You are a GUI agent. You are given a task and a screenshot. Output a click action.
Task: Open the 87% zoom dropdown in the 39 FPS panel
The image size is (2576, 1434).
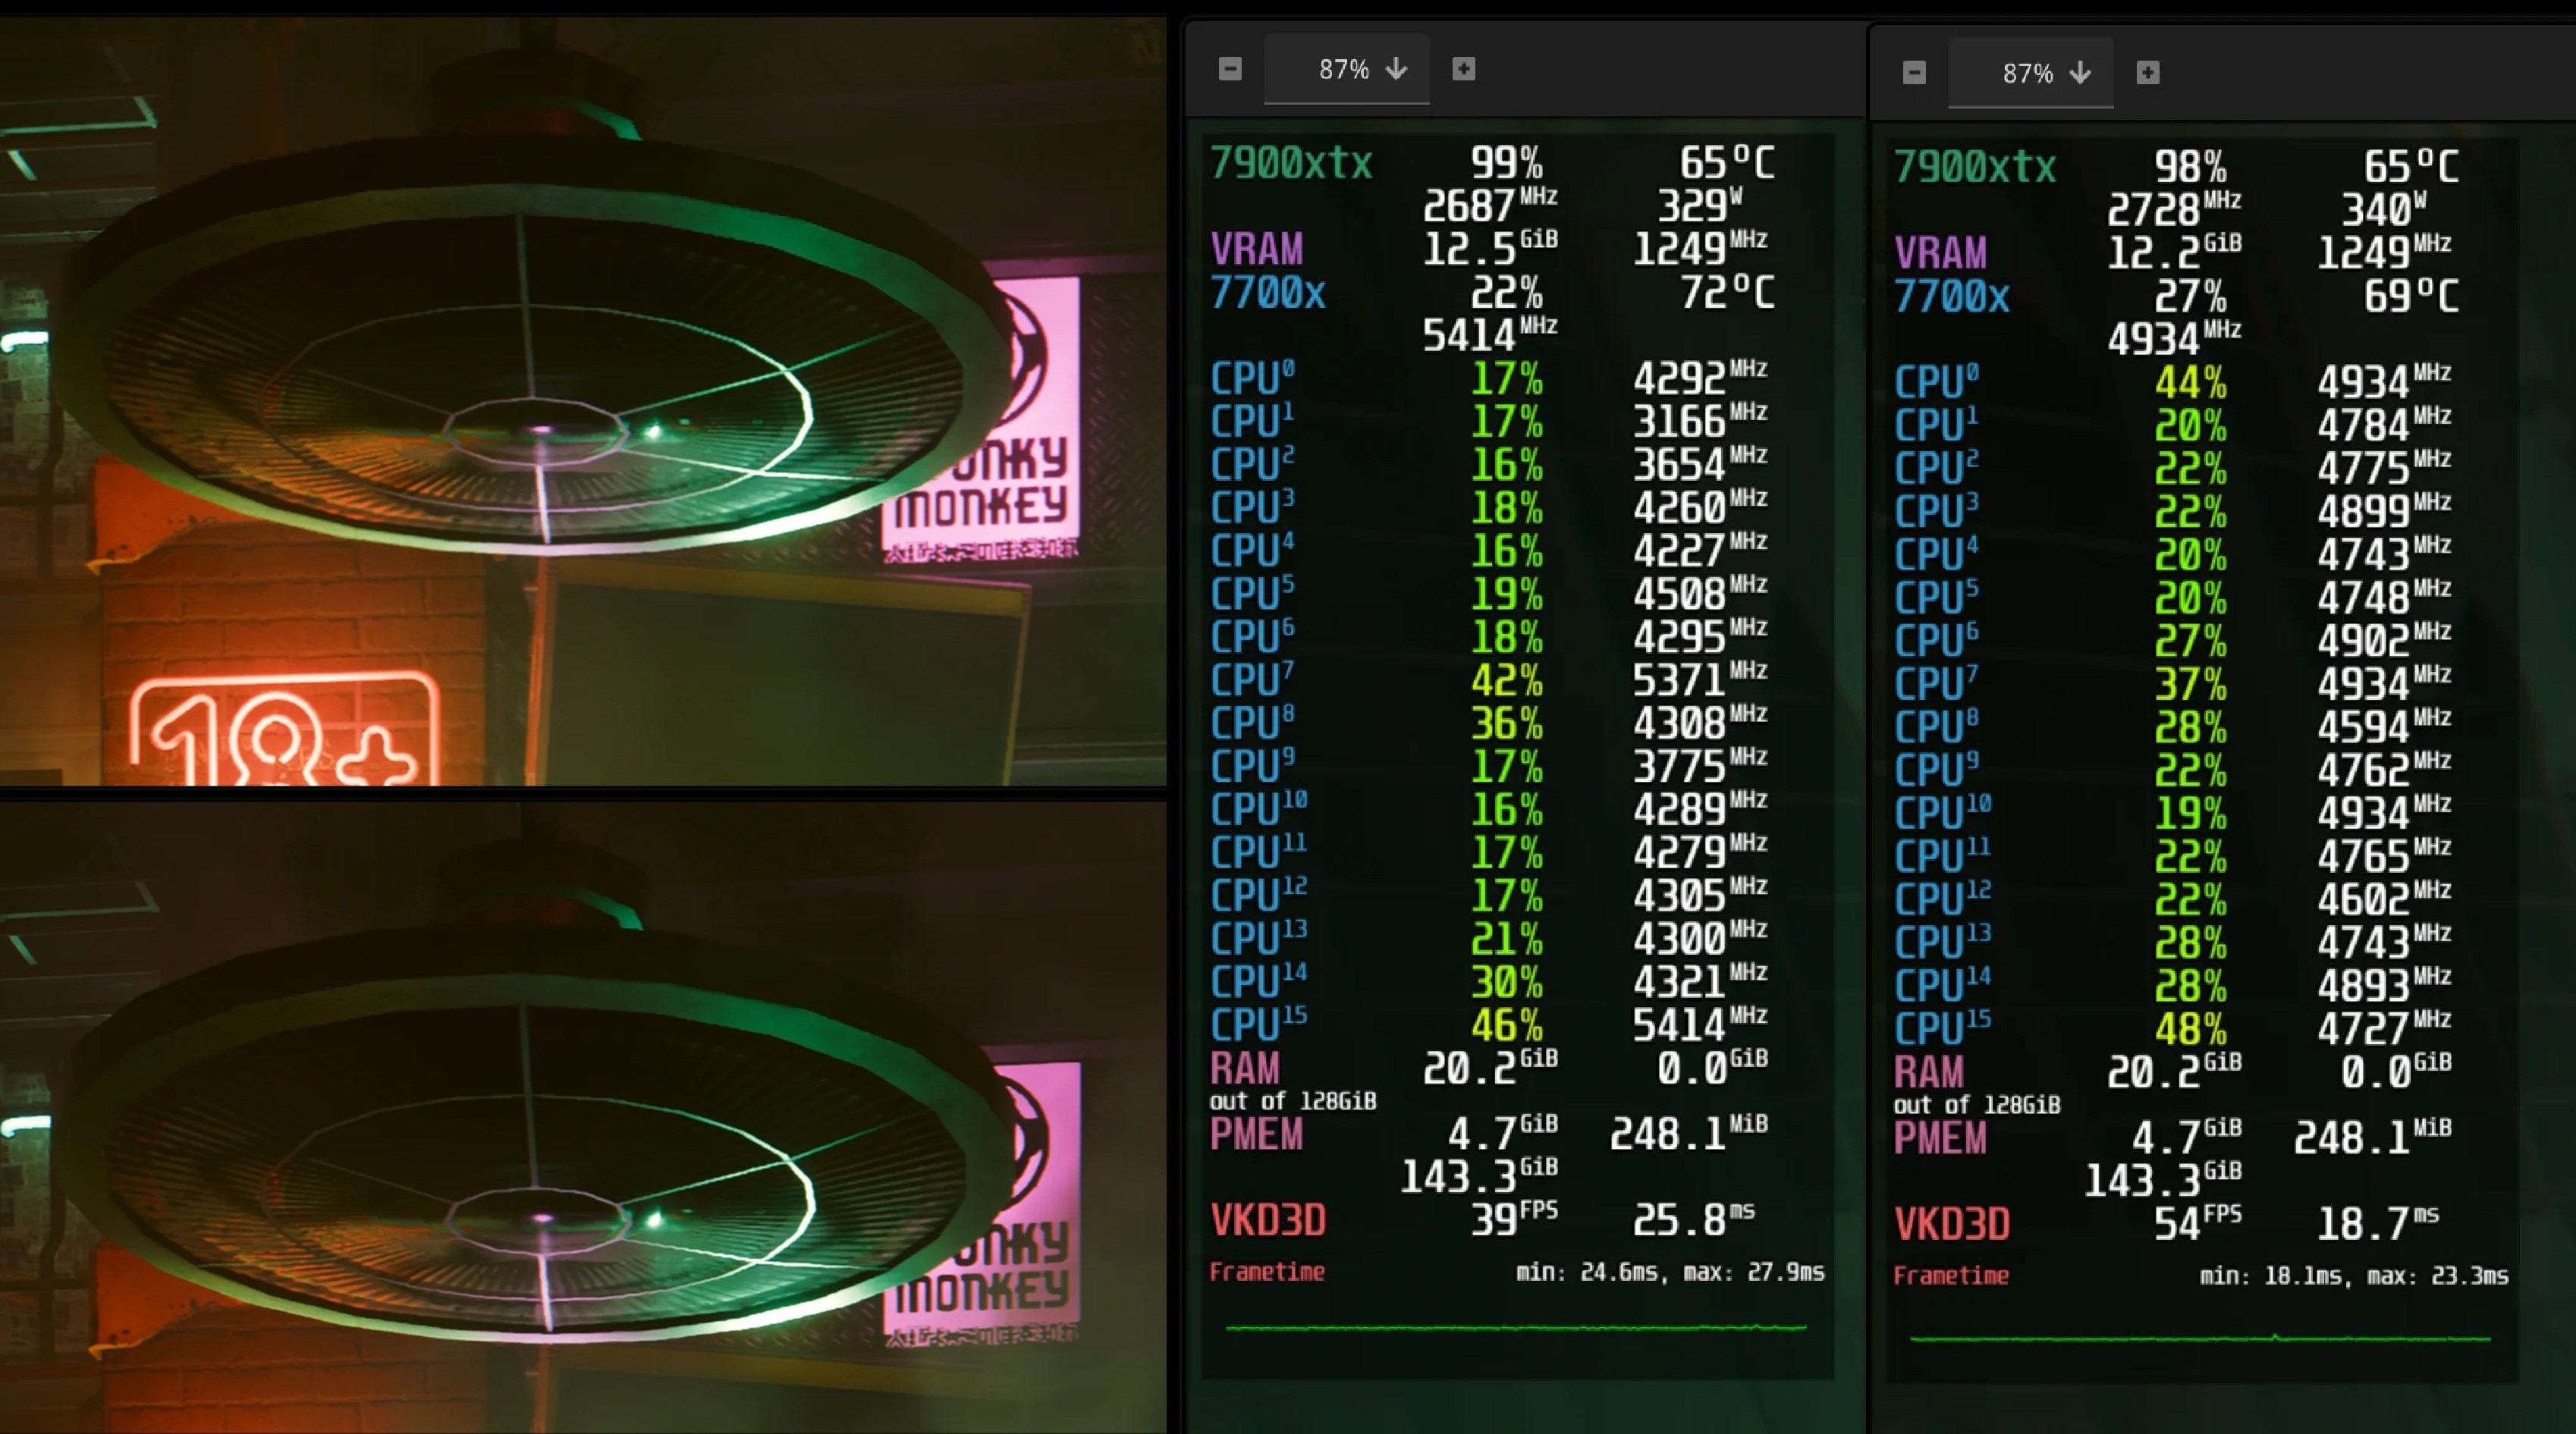pos(1347,69)
